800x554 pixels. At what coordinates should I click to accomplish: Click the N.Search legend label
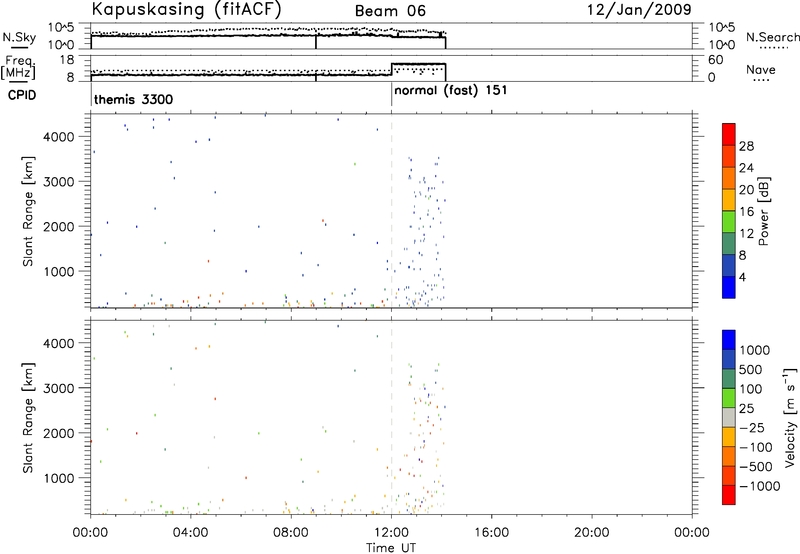click(x=772, y=37)
